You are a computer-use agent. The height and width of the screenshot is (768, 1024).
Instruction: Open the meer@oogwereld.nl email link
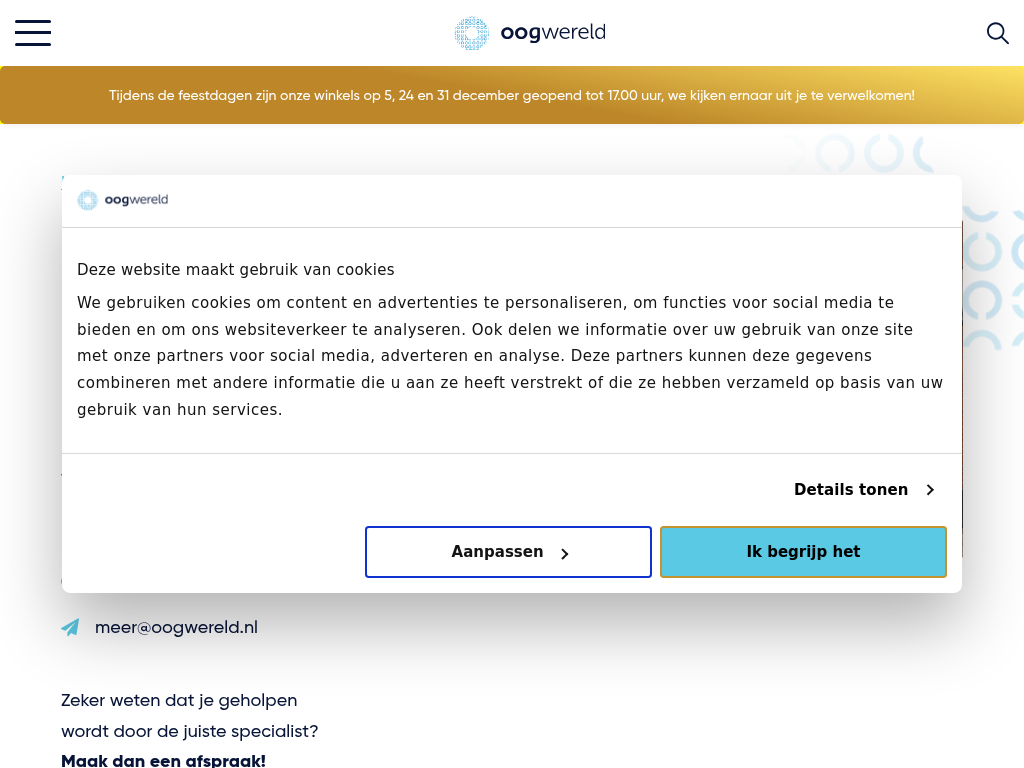pyautogui.click(x=176, y=628)
